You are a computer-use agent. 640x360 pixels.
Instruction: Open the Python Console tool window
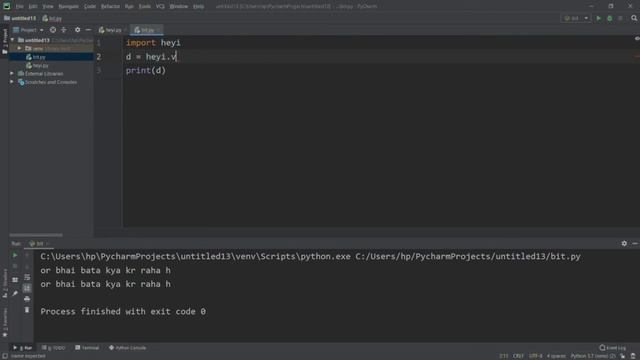tap(128, 348)
